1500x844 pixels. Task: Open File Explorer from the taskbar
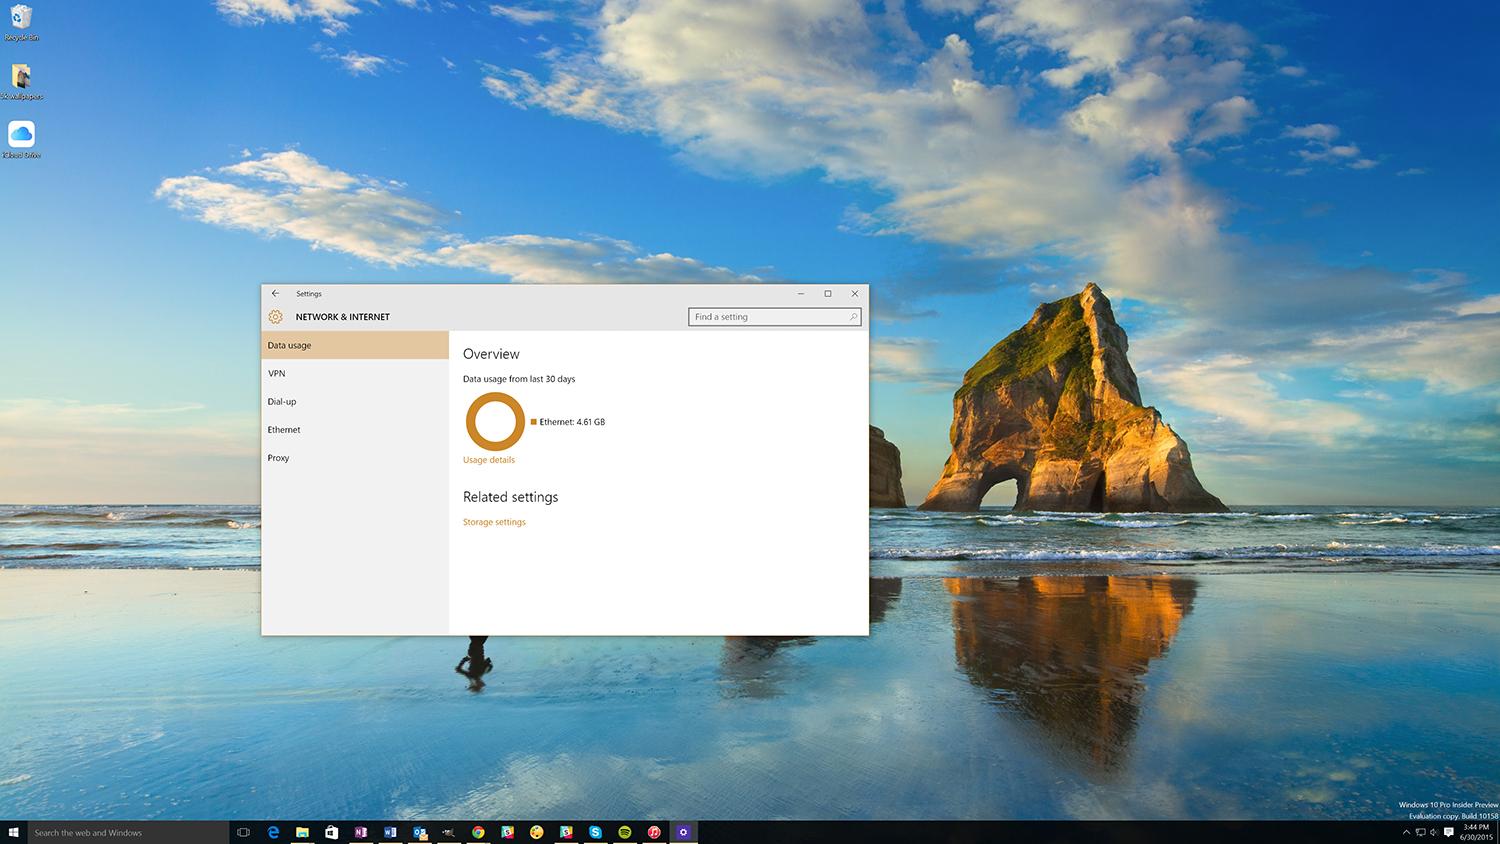tap(302, 832)
